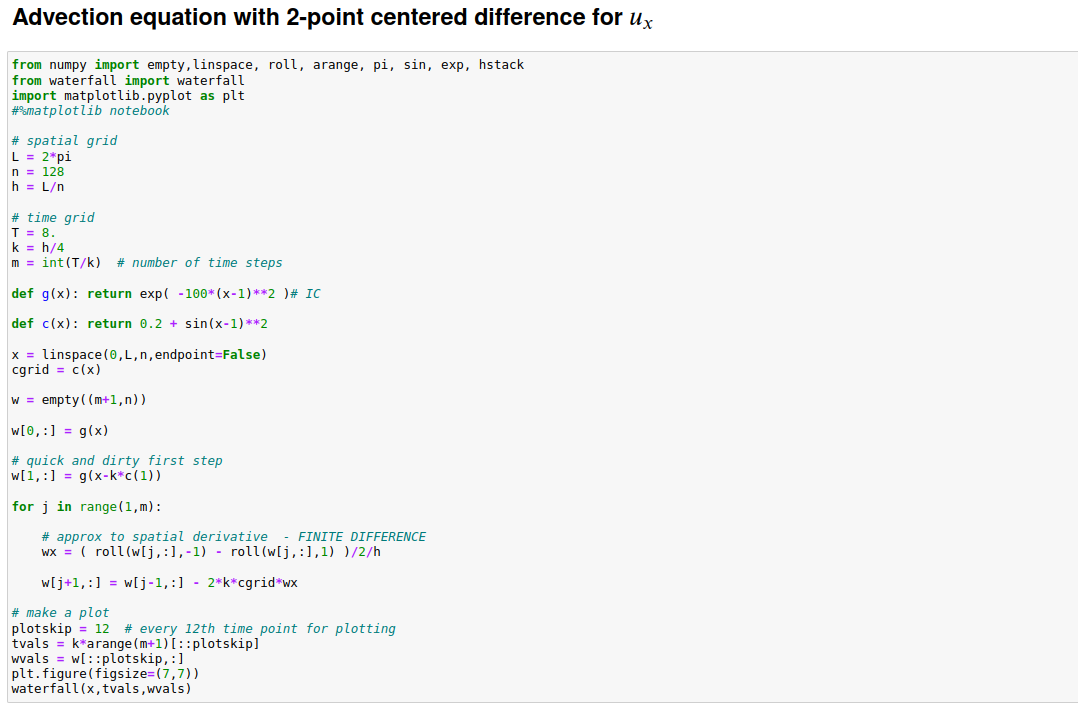The height and width of the screenshot is (706, 1078).
Task: Click 'cgrid = c(x)' assignment
Action: [56, 370]
